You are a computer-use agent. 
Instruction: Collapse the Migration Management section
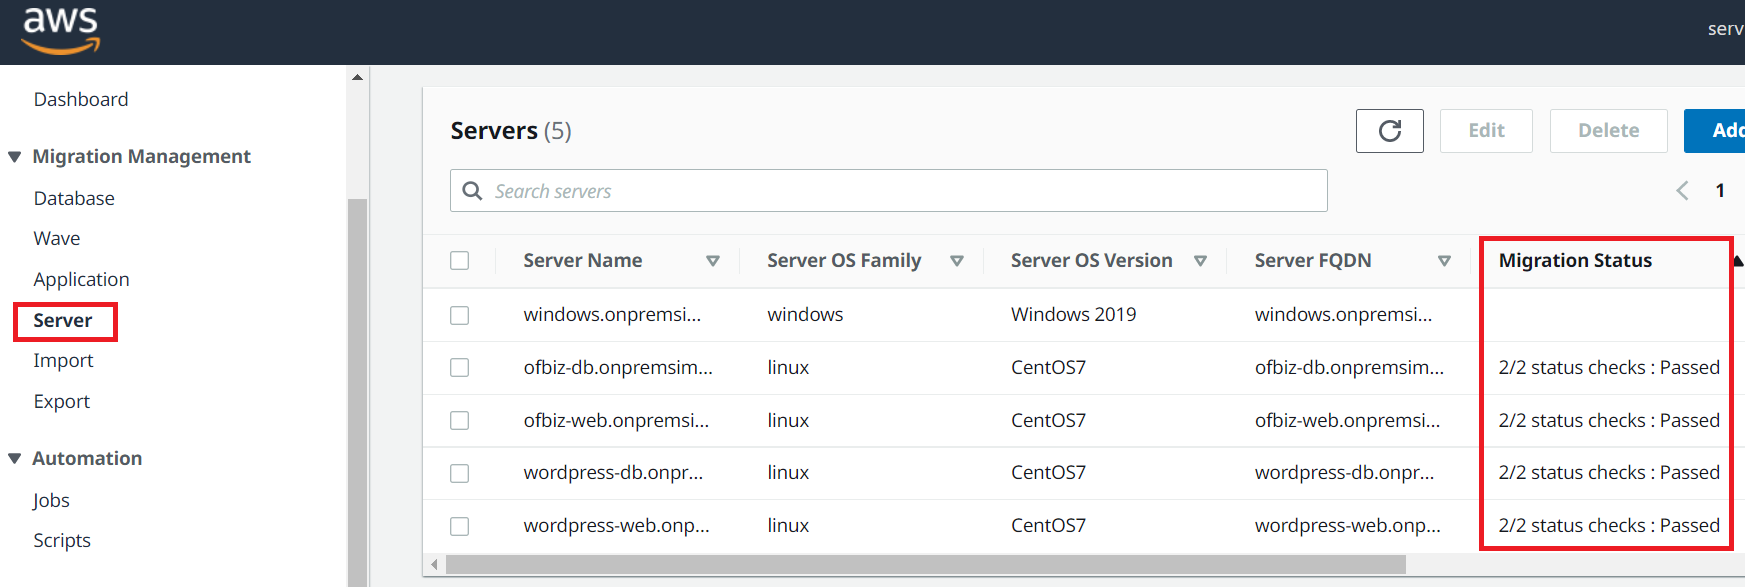coord(15,157)
